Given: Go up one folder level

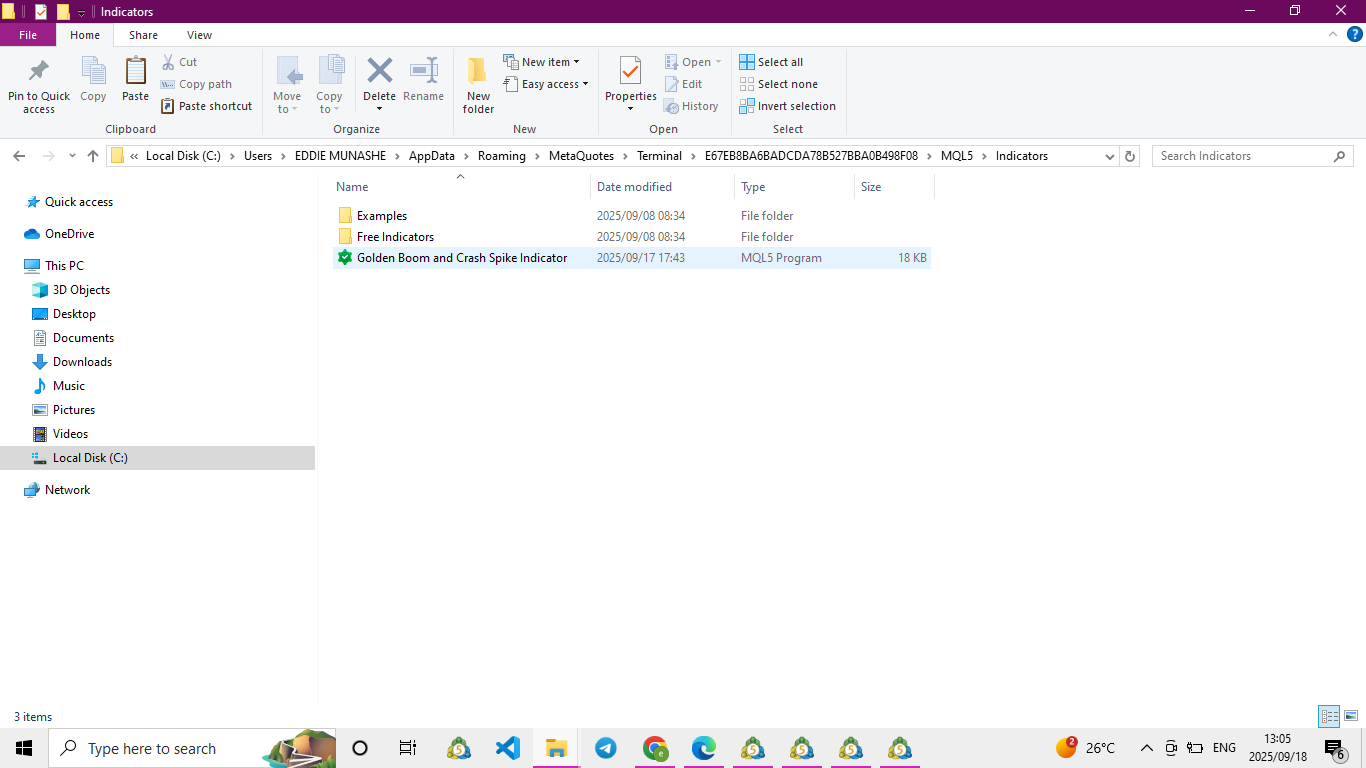Looking at the screenshot, I should click(93, 156).
